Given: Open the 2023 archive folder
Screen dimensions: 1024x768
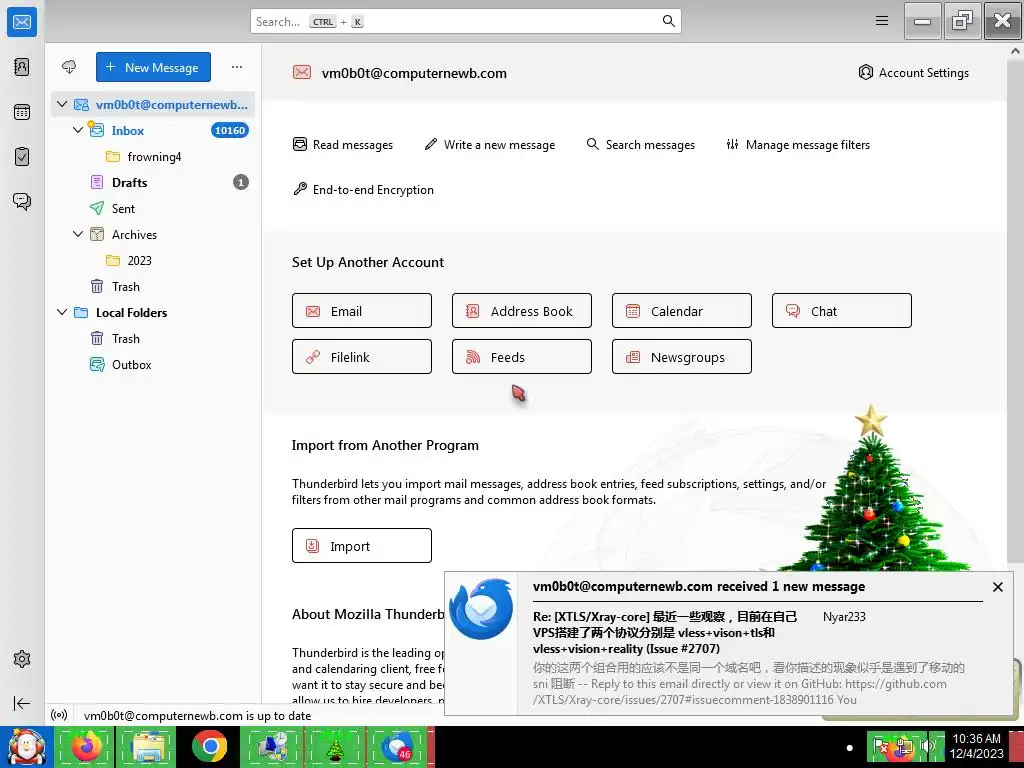Looking at the screenshot, I should coord(153,260).
